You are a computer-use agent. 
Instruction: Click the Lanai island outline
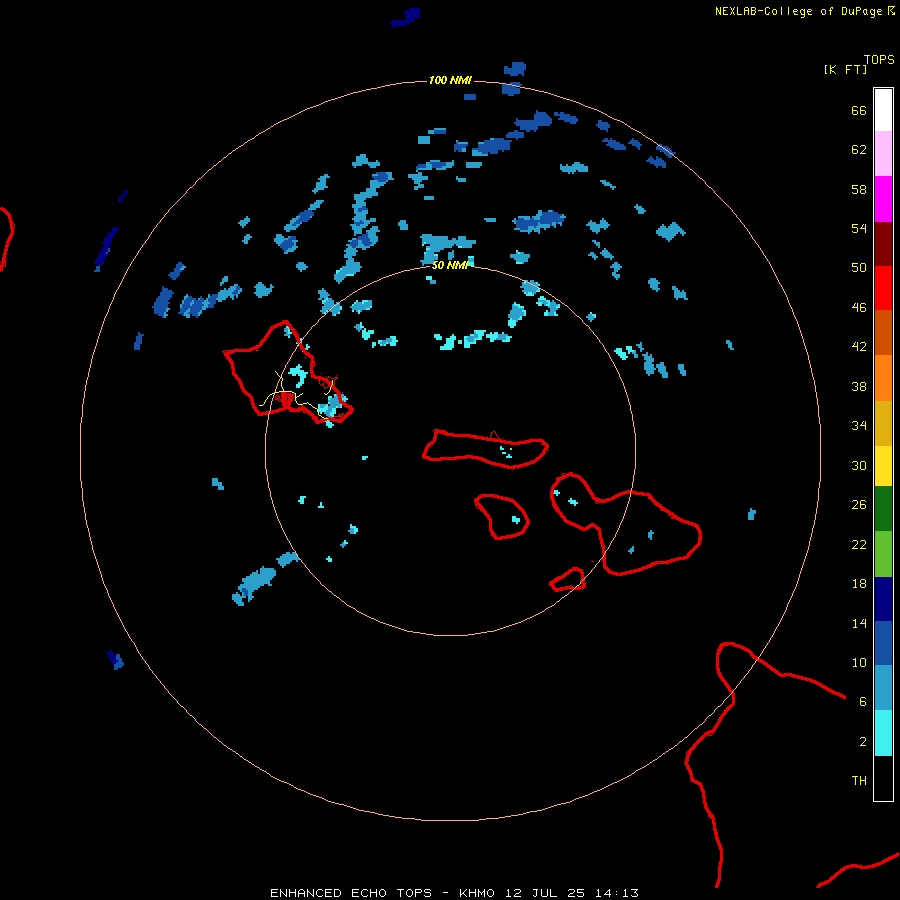click(502, 517)
